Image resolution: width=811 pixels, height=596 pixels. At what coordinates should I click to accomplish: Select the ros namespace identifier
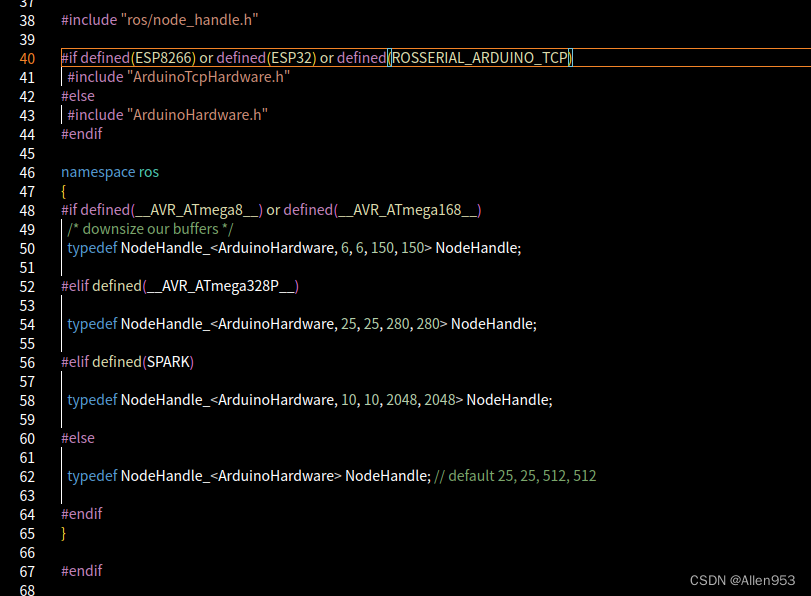[149, 171]
